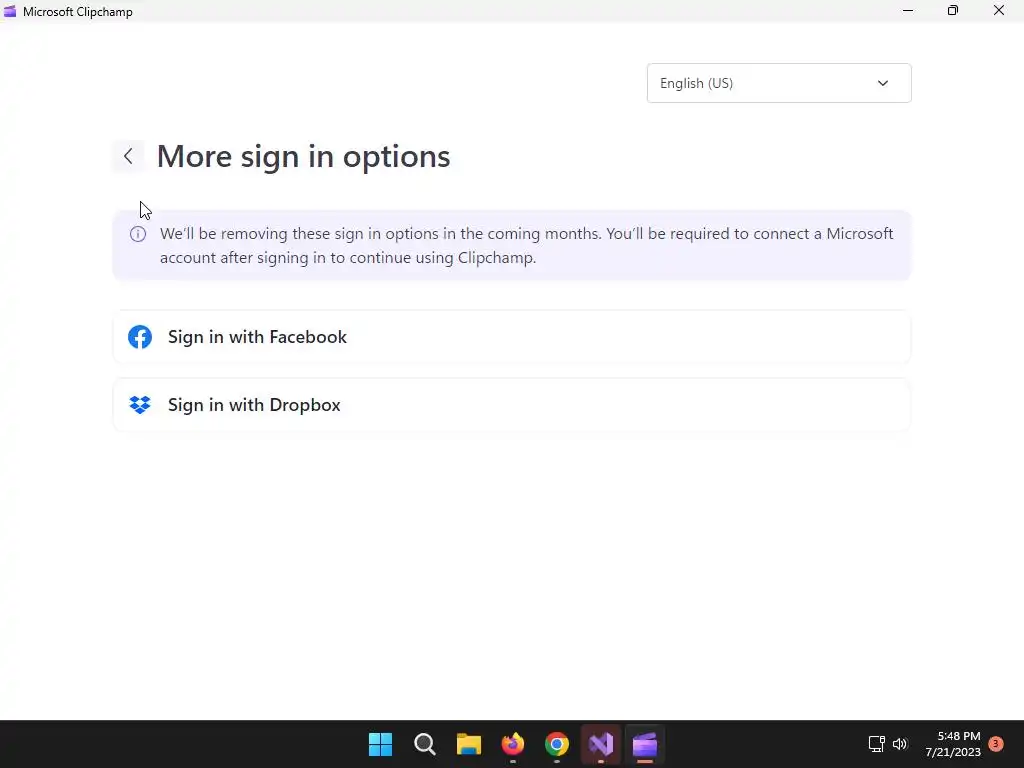This screenshot has width=1024, height=768.
Task: Choose Sign in with Dropbox
Action: tap(511, 405)
